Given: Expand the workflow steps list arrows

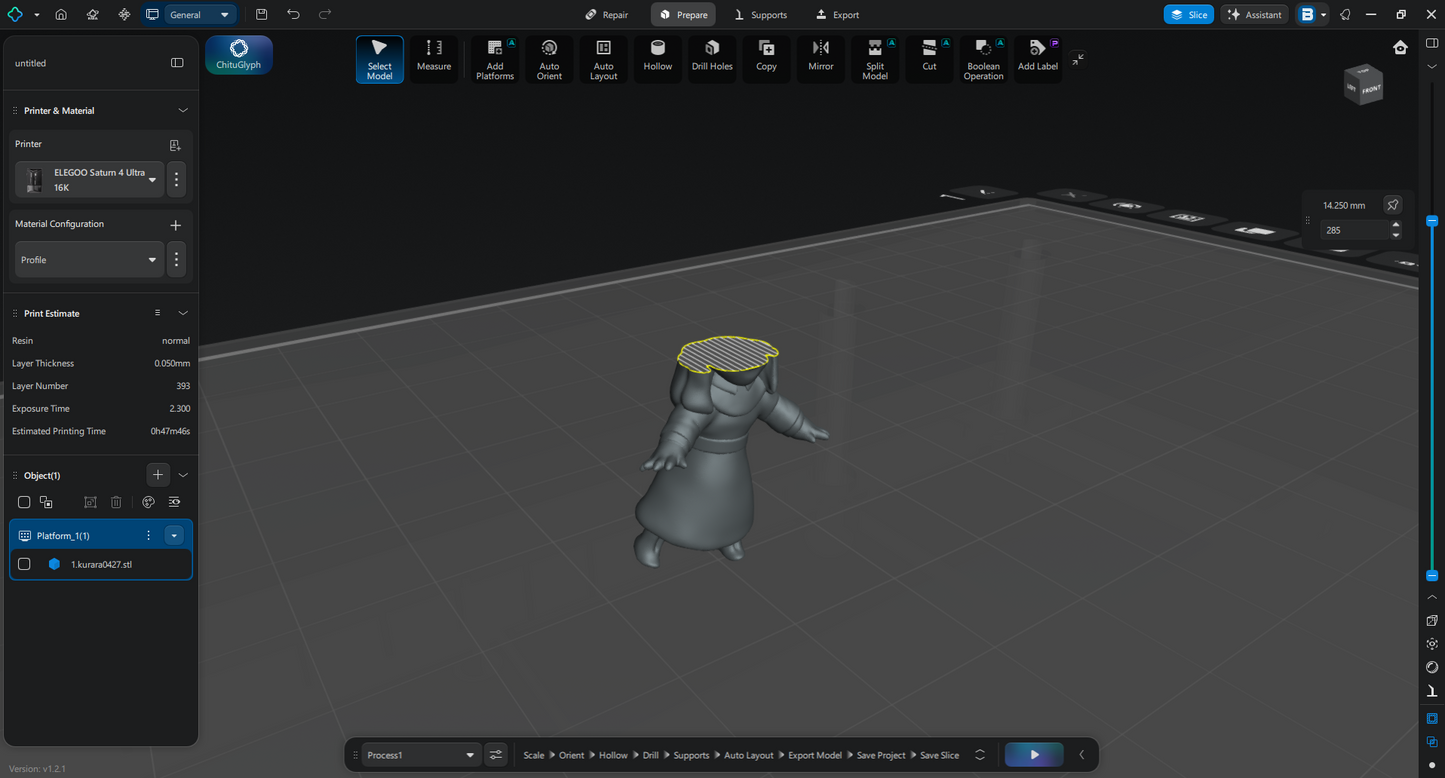Looking at the screenshot, I should point(980,755).
